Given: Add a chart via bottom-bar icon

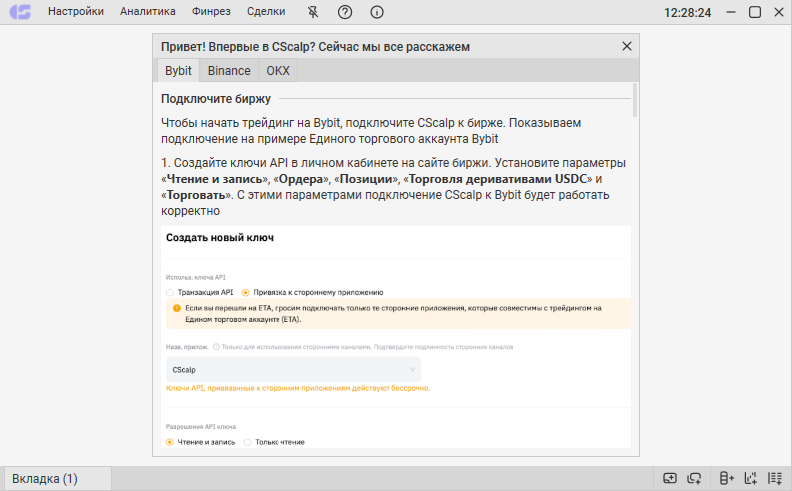Looking at the screenshot, I should pyautogui.click(x=751, y=478).
